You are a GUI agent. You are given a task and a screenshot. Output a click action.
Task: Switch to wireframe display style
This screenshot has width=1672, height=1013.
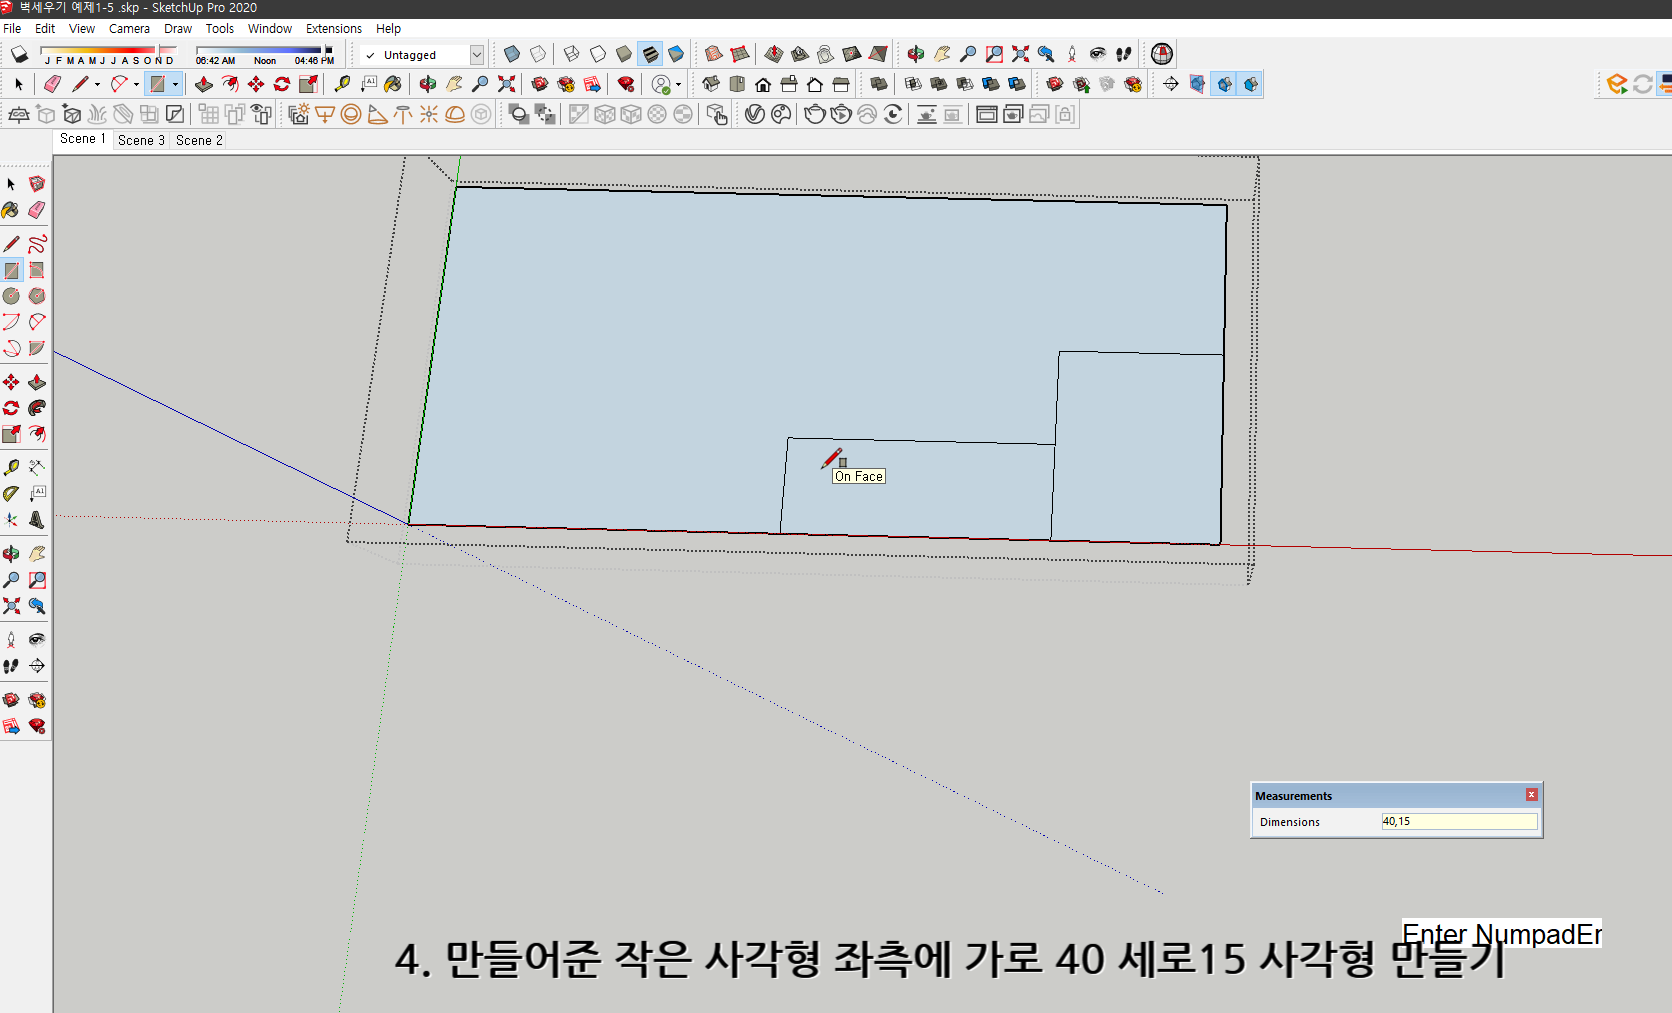[x=570, y=54]
